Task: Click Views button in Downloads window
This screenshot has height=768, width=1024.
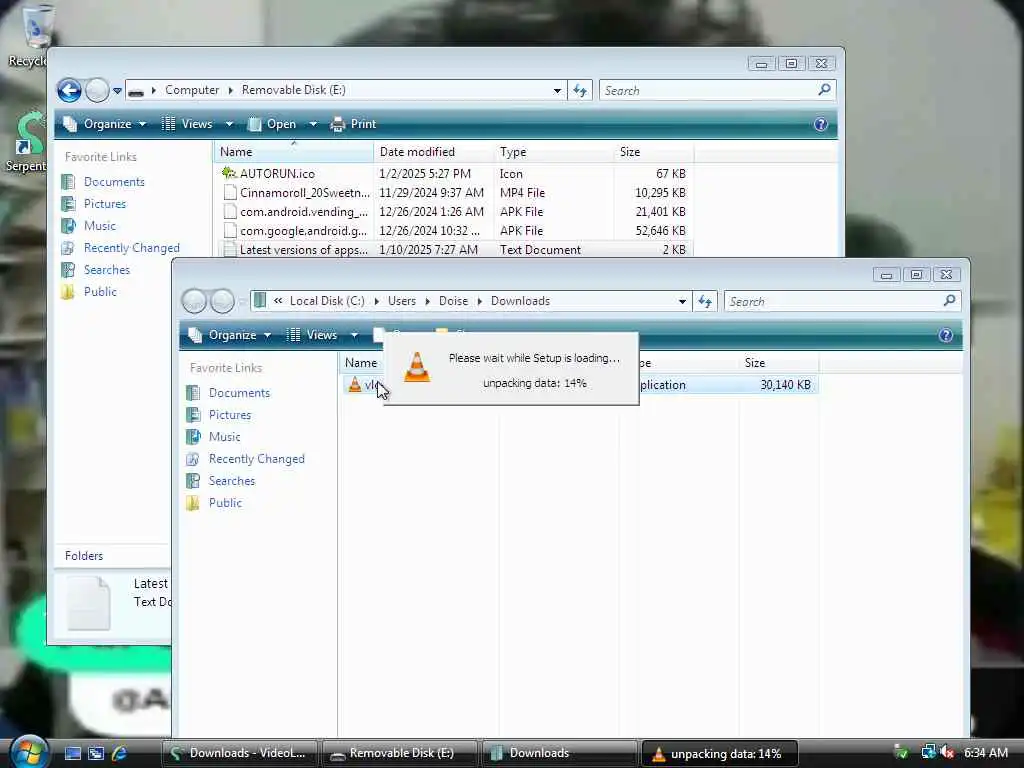Action: click(313, 335)
